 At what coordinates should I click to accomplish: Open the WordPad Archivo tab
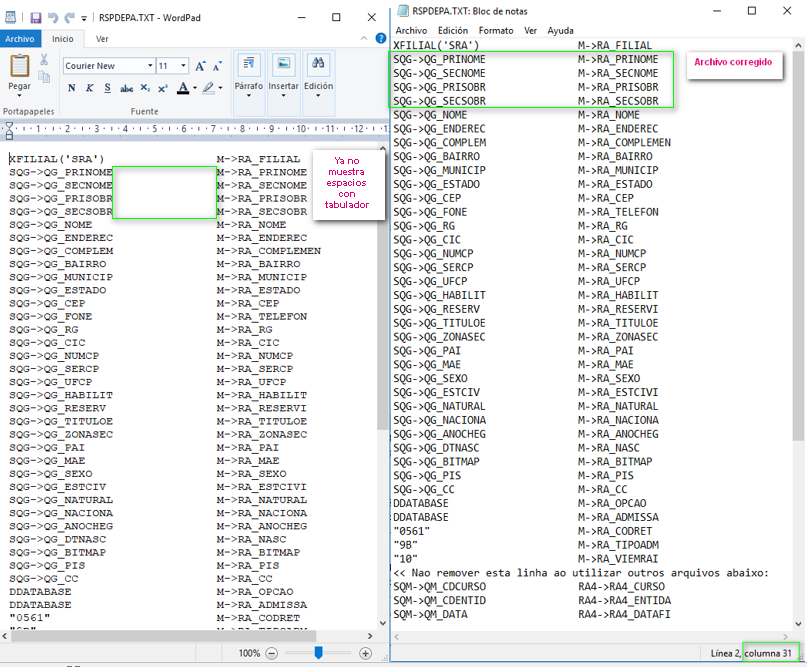[x=20, y=39]
